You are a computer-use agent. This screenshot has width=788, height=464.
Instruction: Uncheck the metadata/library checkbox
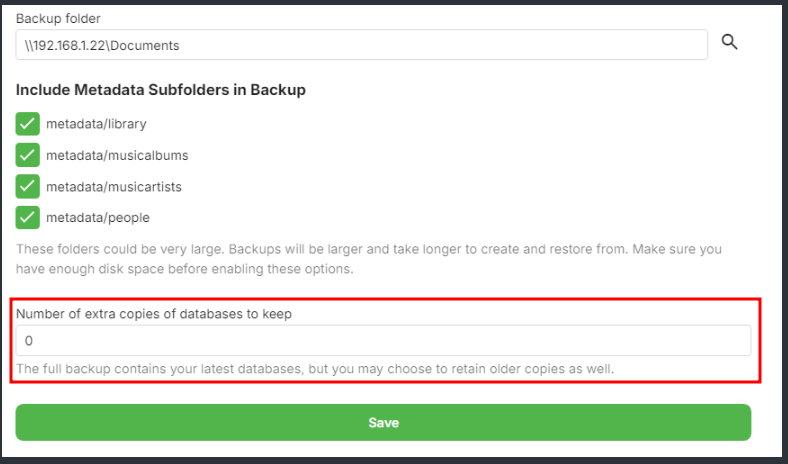pos(28,125)
